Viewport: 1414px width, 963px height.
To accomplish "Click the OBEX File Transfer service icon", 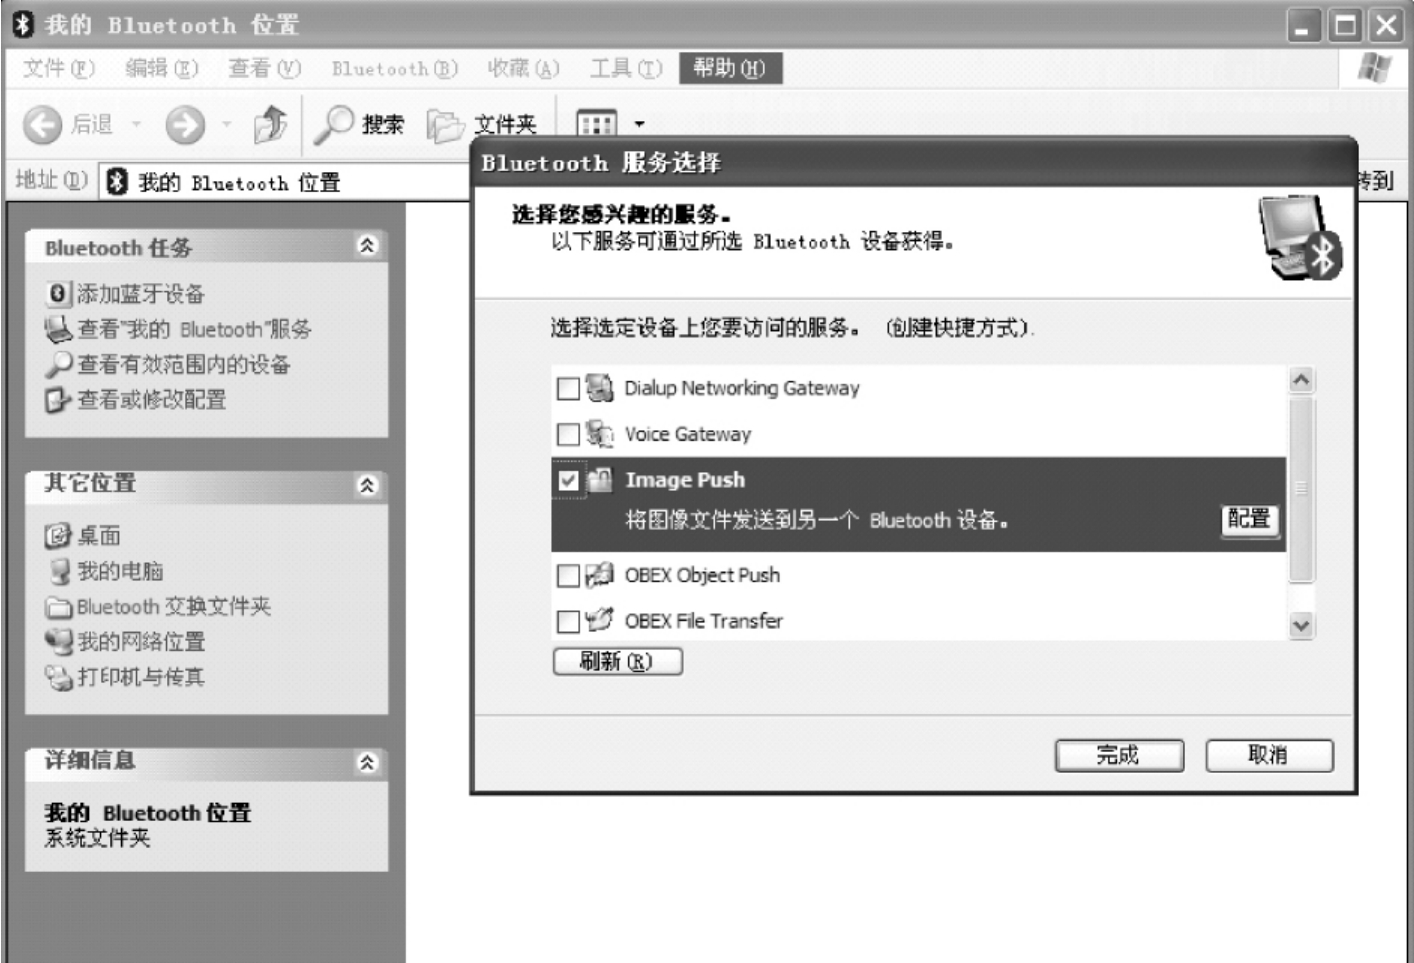I will 600,620.
